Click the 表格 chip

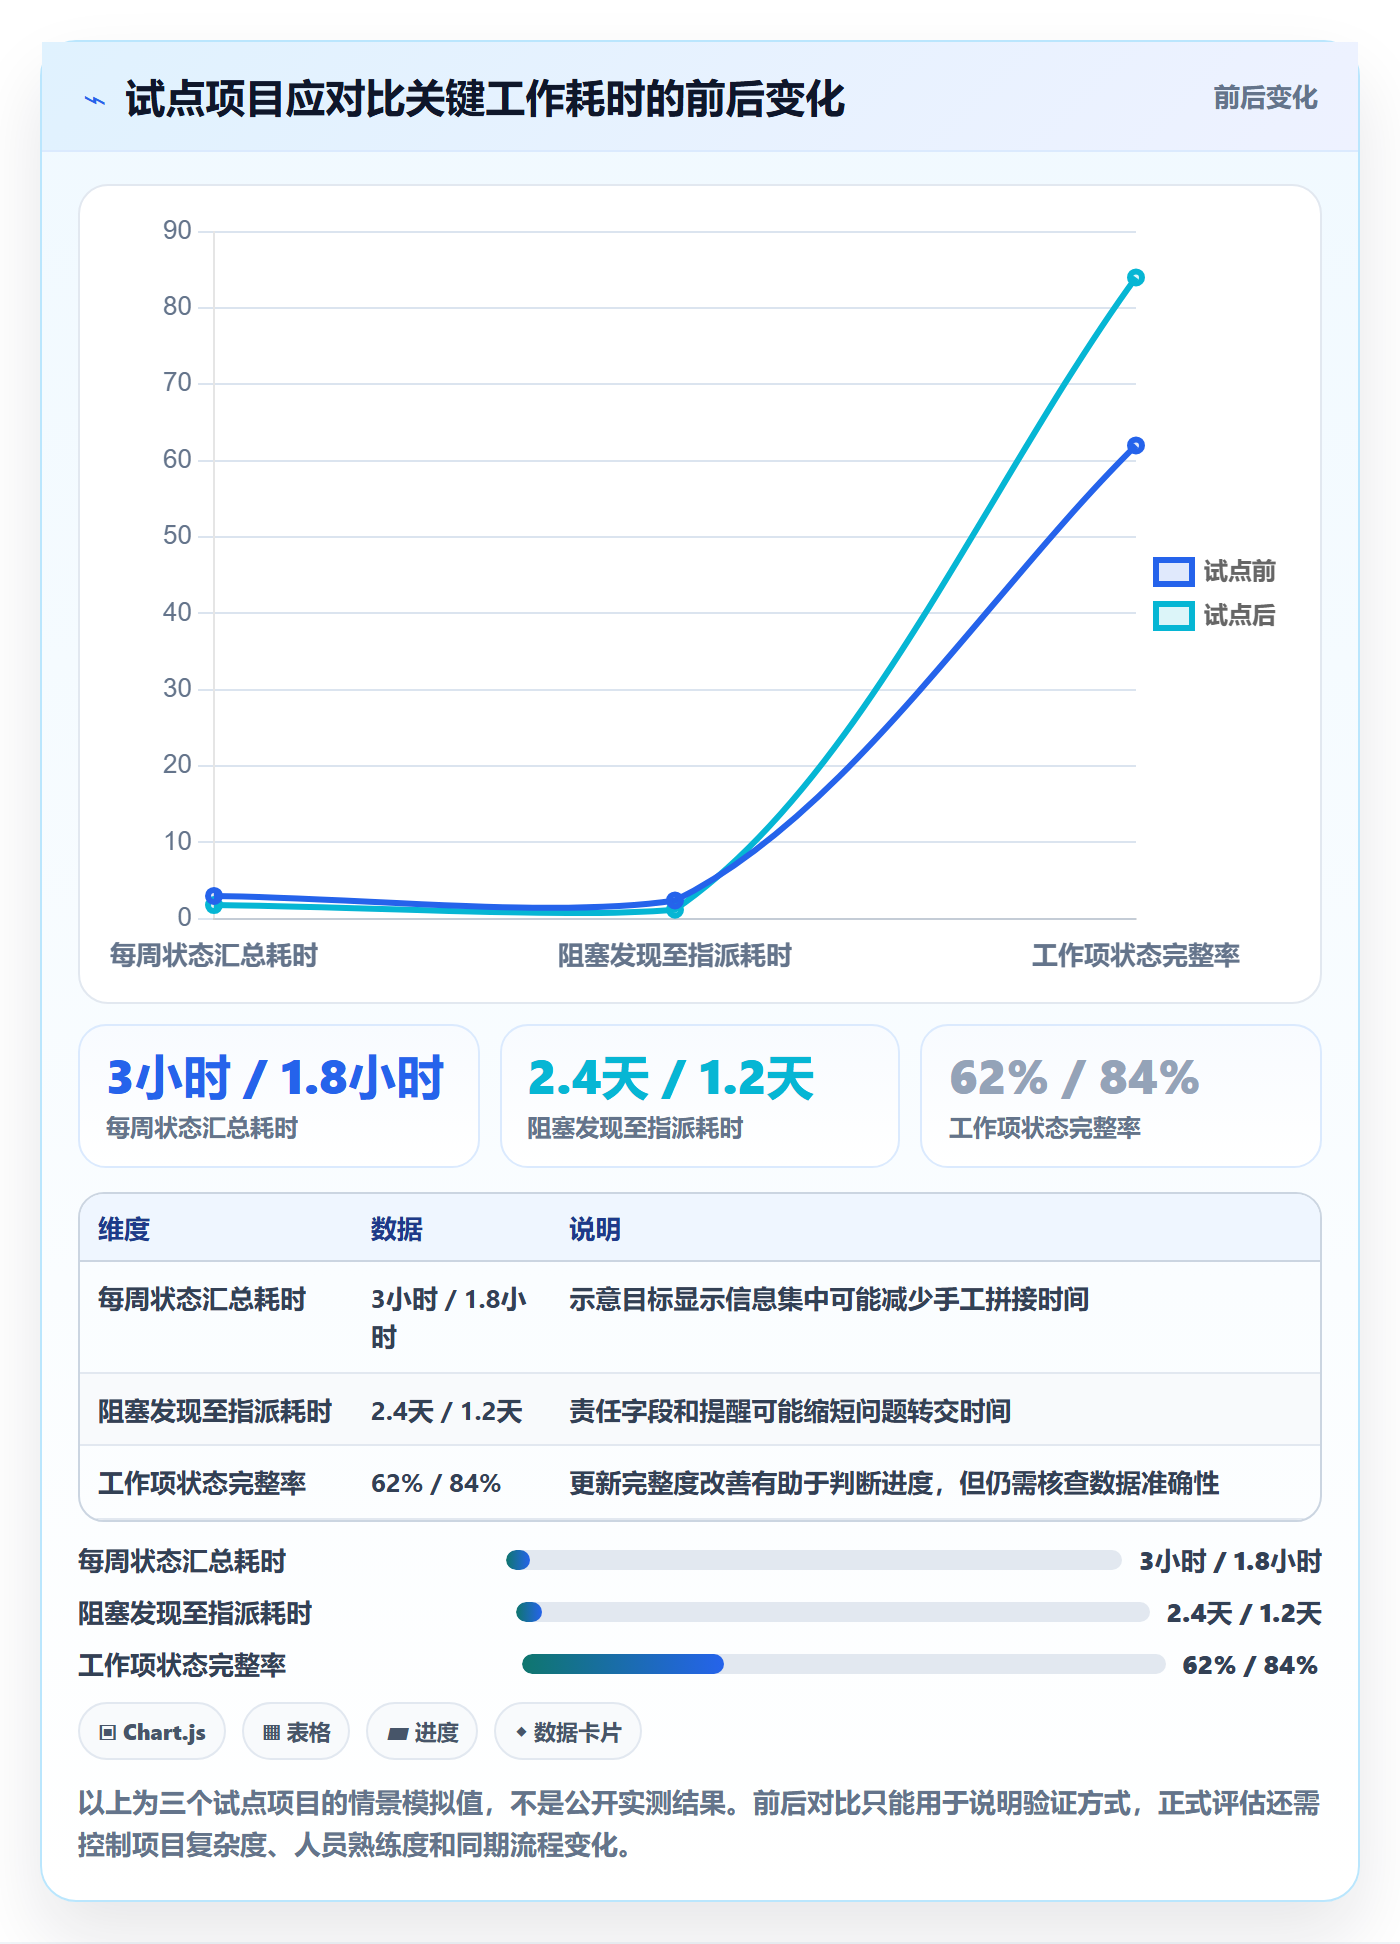pyautogui.click(x=296, y=1732)
